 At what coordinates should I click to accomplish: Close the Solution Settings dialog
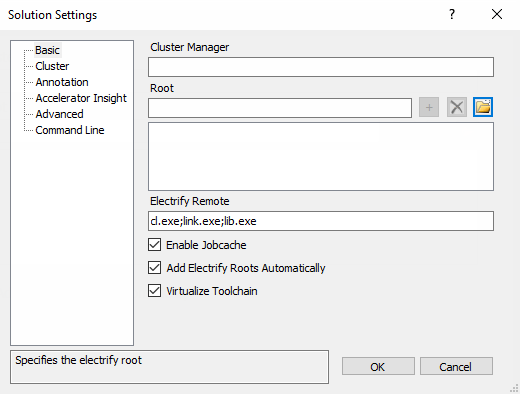pyautogui.click(x=497, y=14)
